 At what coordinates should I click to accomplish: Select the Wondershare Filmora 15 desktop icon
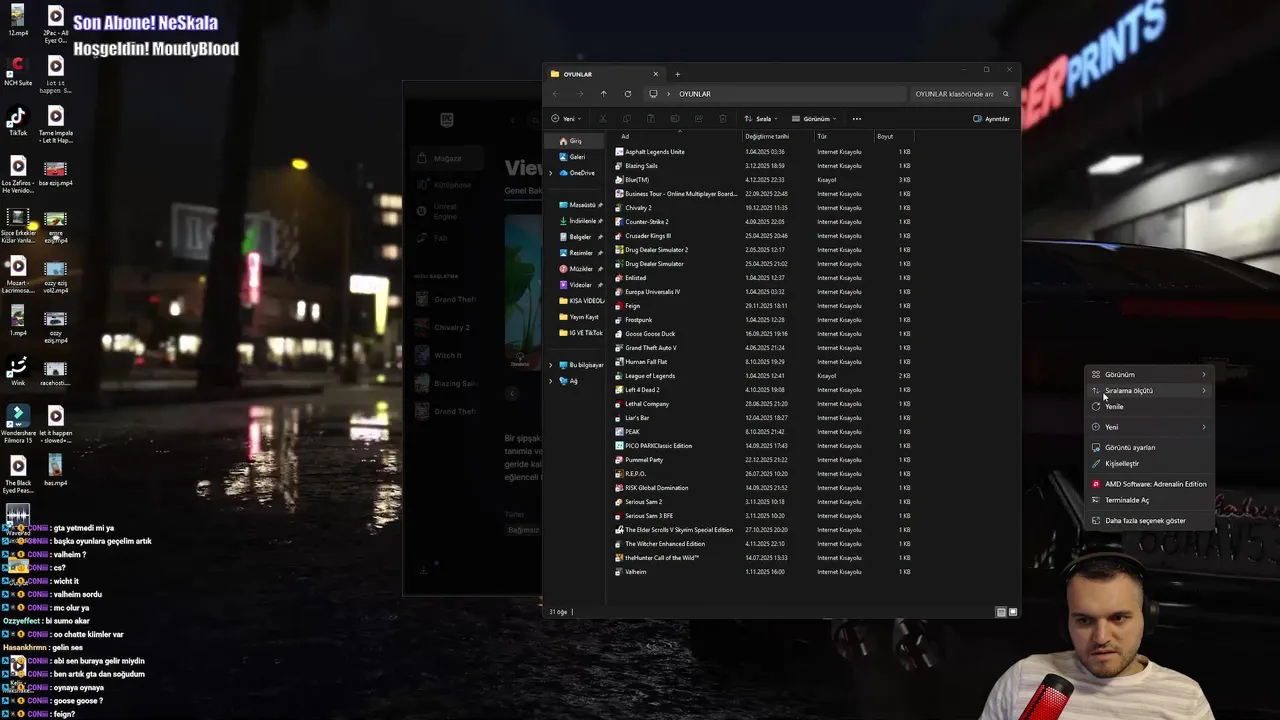[x=18, y=425]
